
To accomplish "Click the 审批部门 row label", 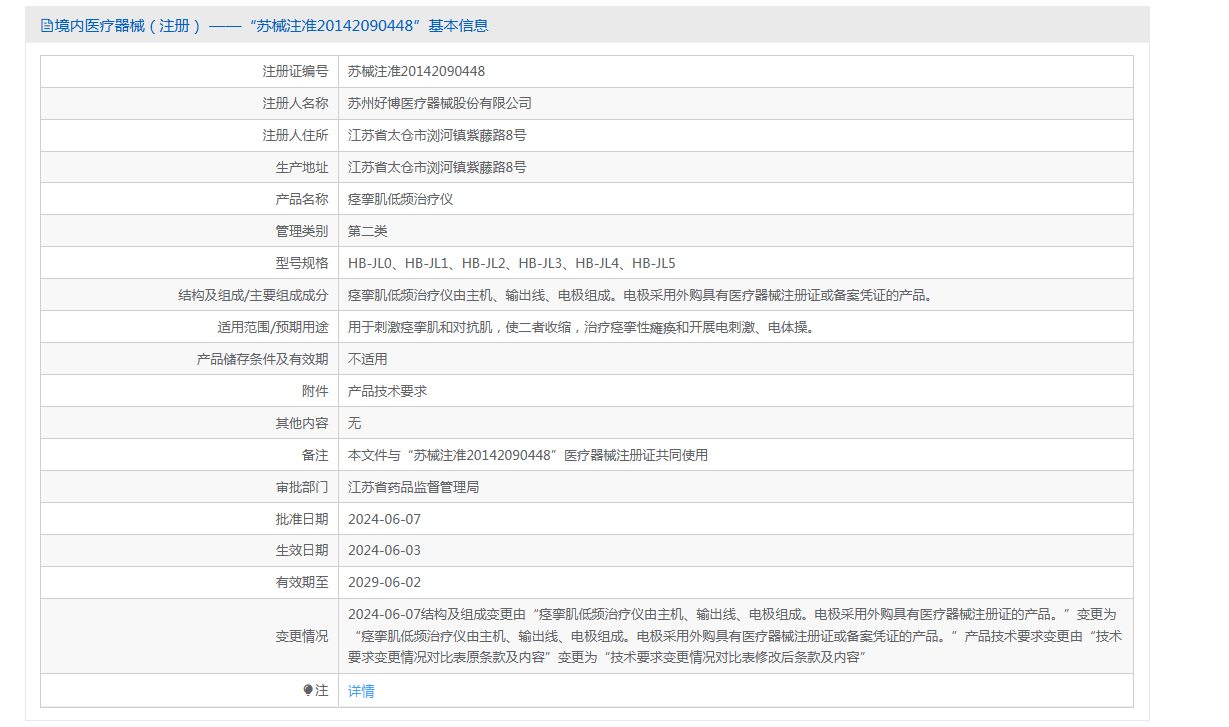I will (x=302, y=487).
